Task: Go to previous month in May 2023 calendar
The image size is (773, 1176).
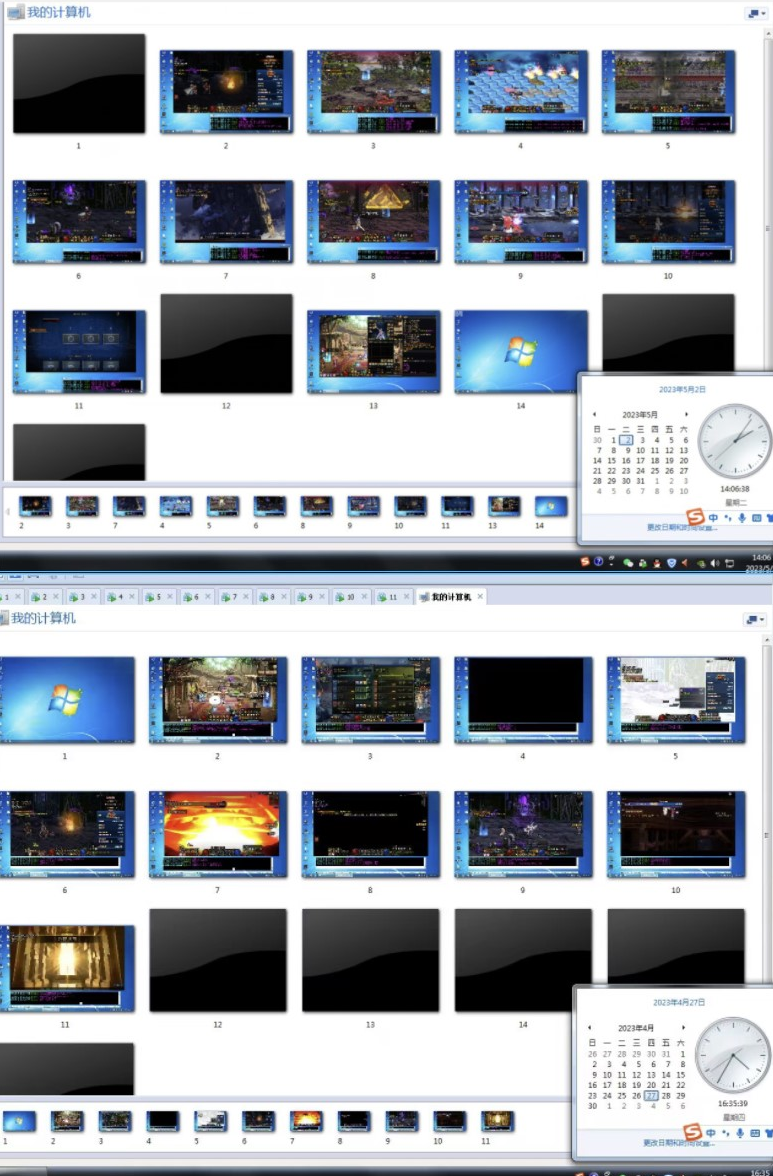Action: pyautogui.click(x=594, y=414)
